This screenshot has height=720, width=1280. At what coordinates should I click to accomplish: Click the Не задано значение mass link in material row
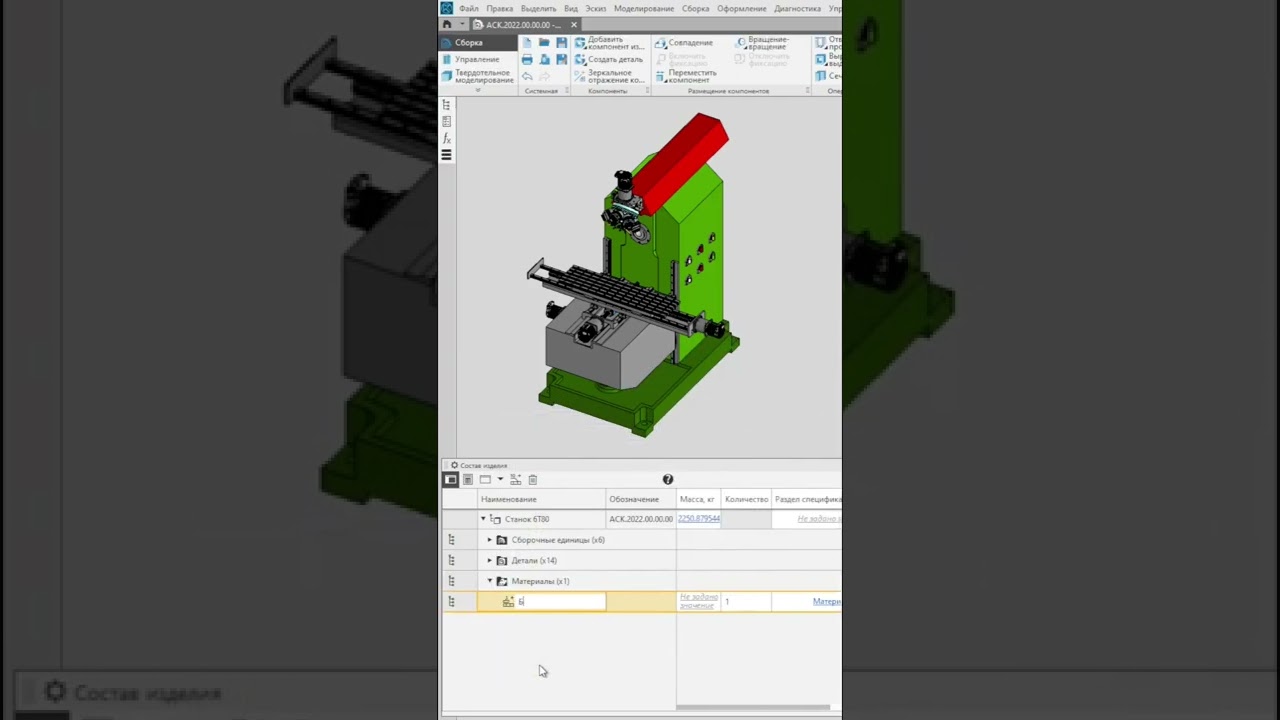(699, 601)
